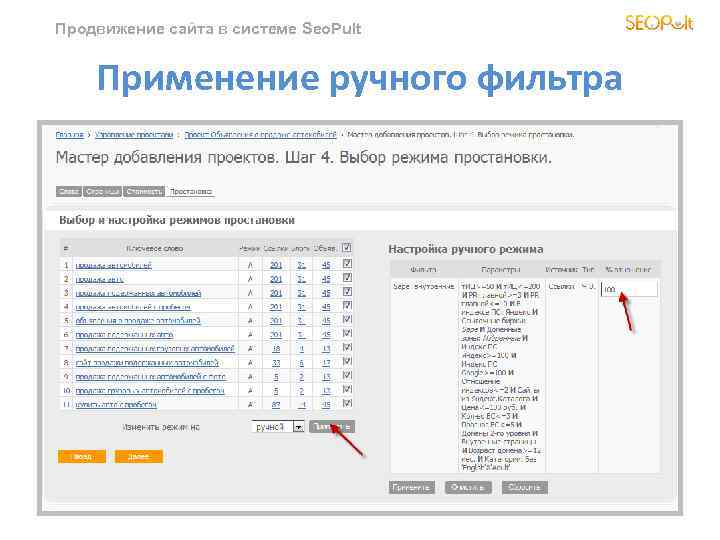Switch to the 'Страницы' step tab
Viewport: 720px width, 540px height.
pyautogui.click(x=102, y=191)
